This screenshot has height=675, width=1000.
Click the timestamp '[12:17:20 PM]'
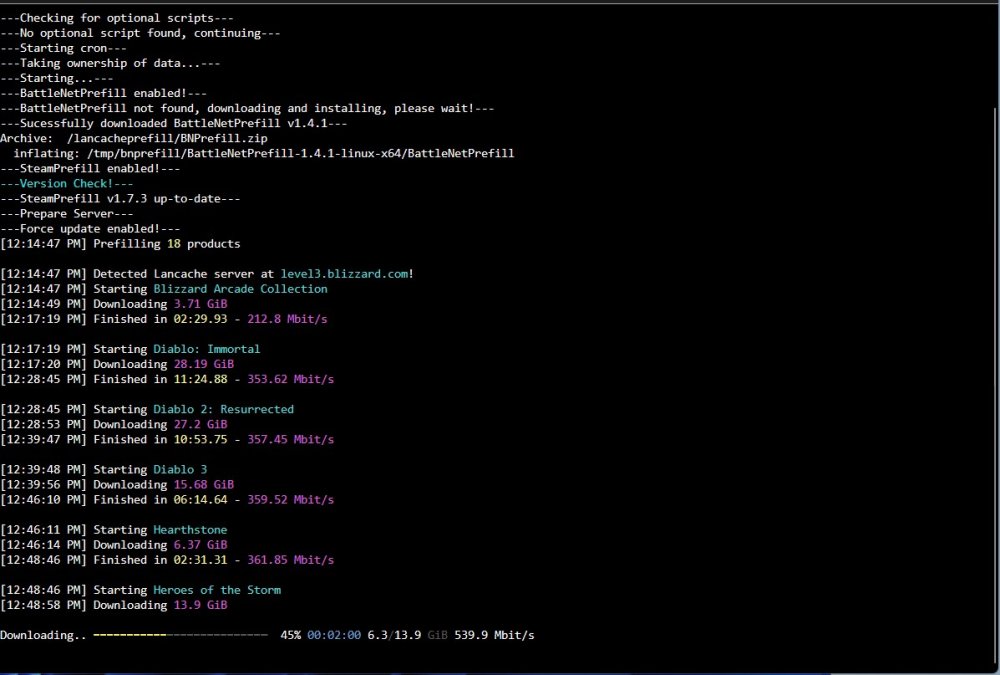(x=43, y=364)
